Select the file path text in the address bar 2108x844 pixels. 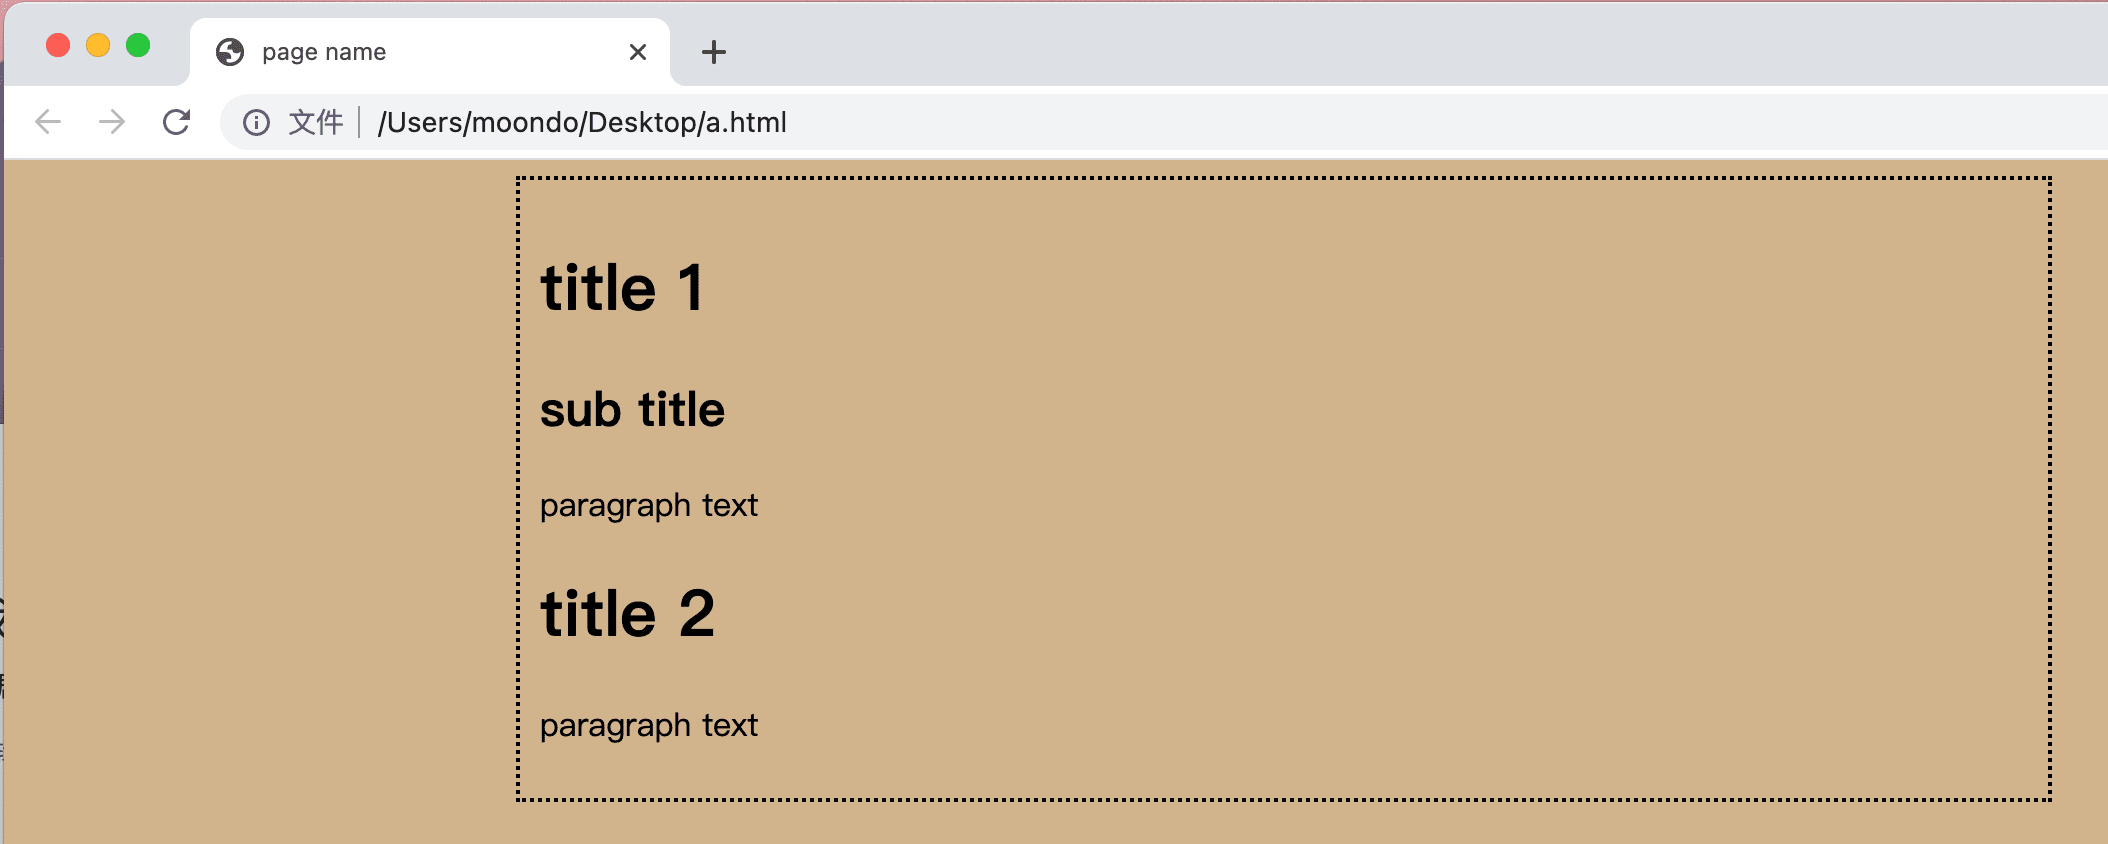pos(581,122)
